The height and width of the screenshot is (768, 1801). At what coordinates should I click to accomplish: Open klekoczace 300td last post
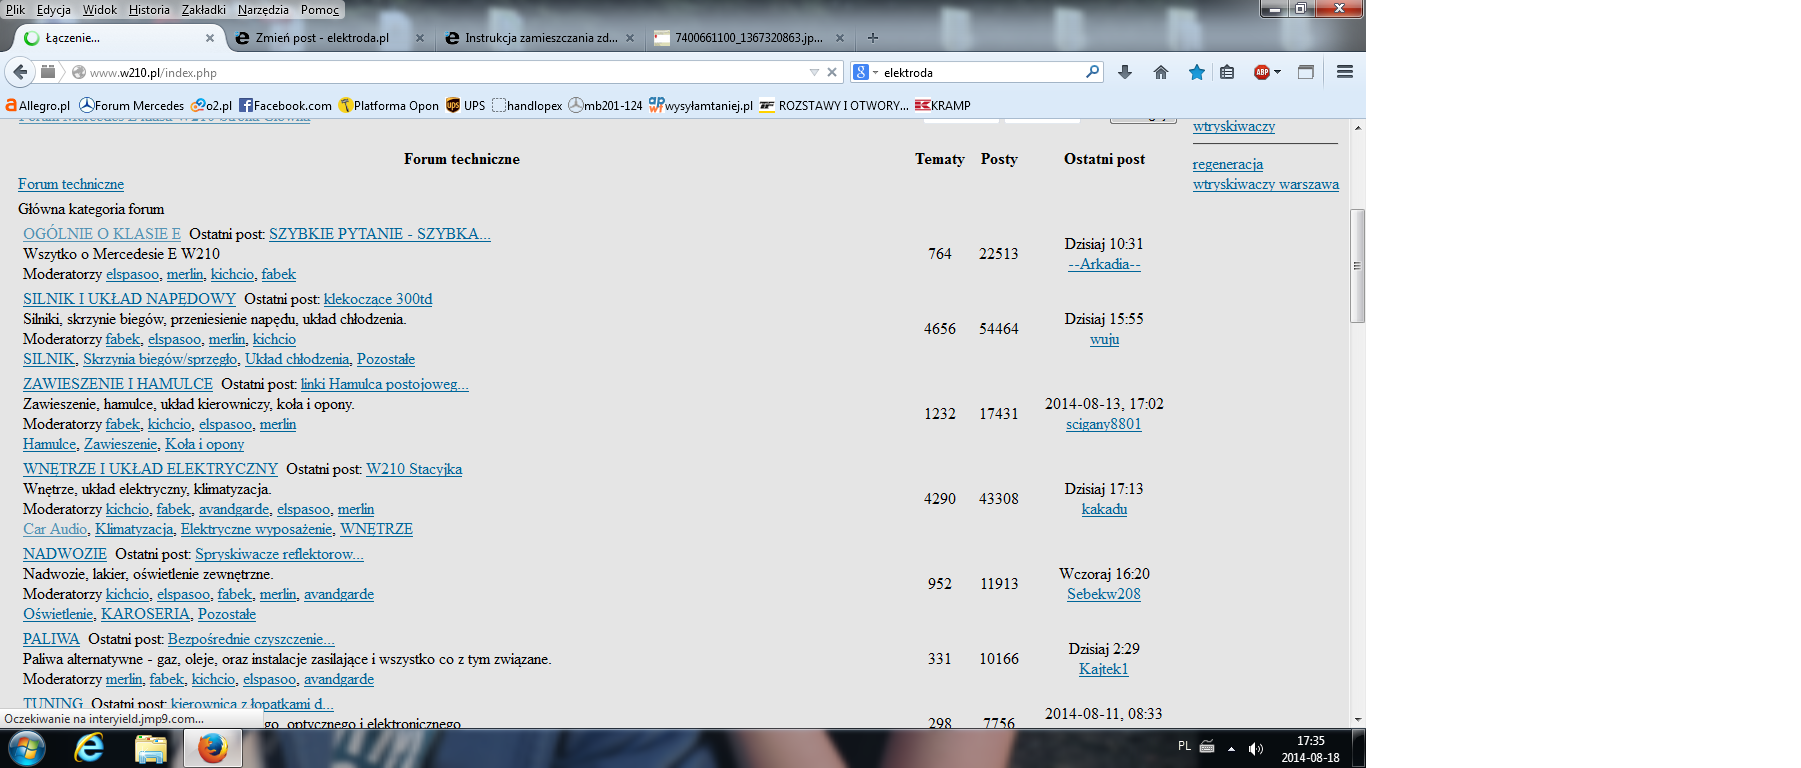[x=378, y=299]
